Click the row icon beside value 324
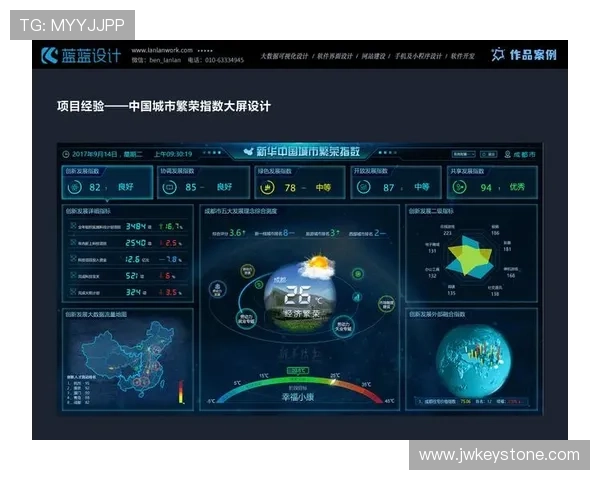This screenshot has height=480, width=600. pos(73,292)
